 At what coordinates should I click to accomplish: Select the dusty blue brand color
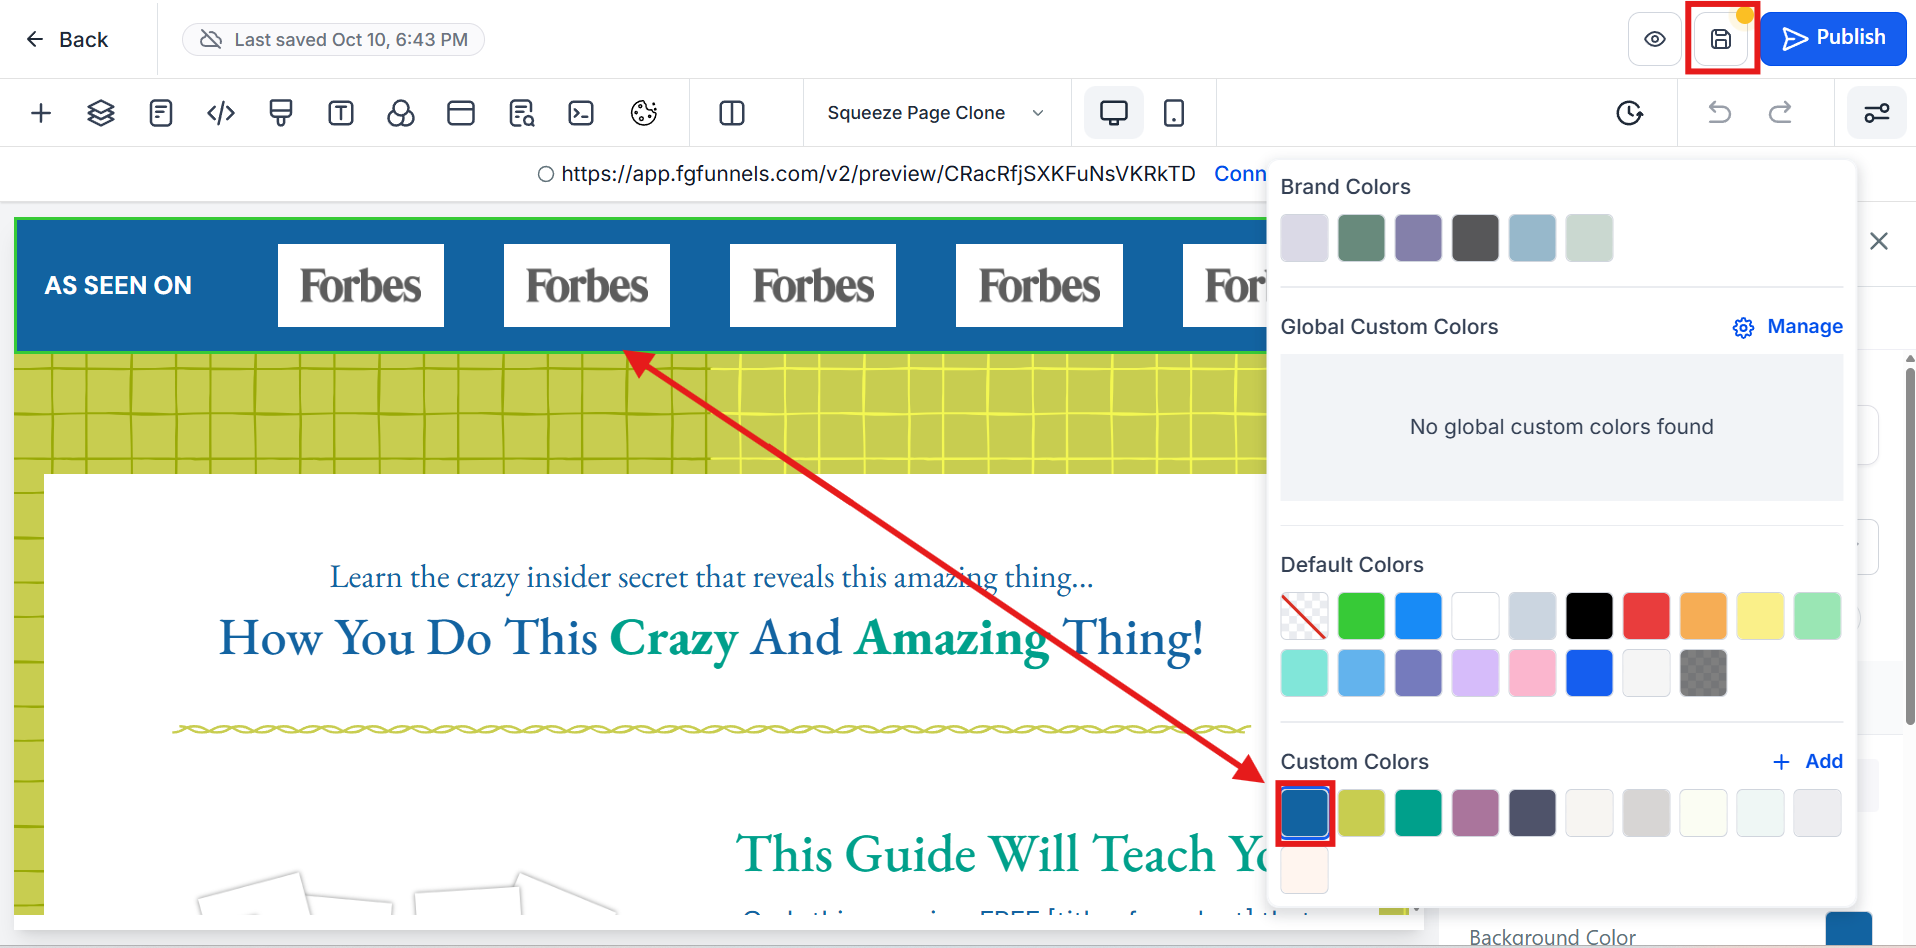(x=1533, y=238)
